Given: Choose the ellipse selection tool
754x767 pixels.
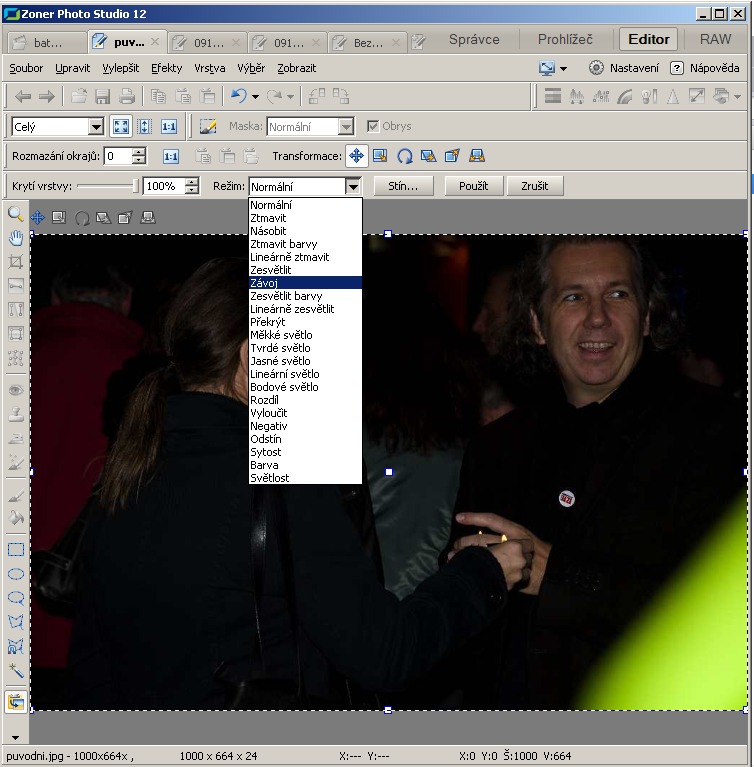Looking at the screenshot, I should (15, 574).
